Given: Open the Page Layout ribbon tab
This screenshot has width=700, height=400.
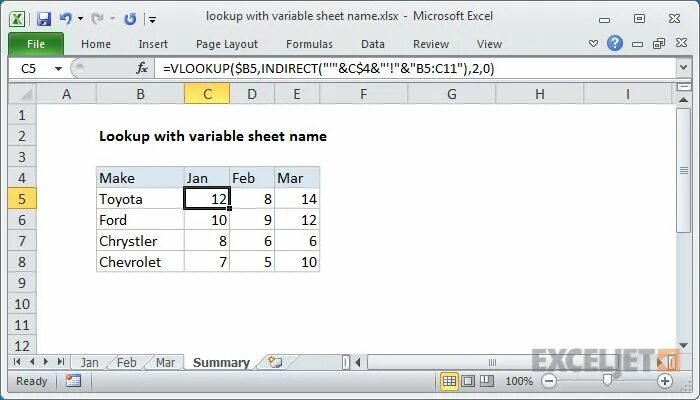Looking at the screenshot, I should click(227, 44).
